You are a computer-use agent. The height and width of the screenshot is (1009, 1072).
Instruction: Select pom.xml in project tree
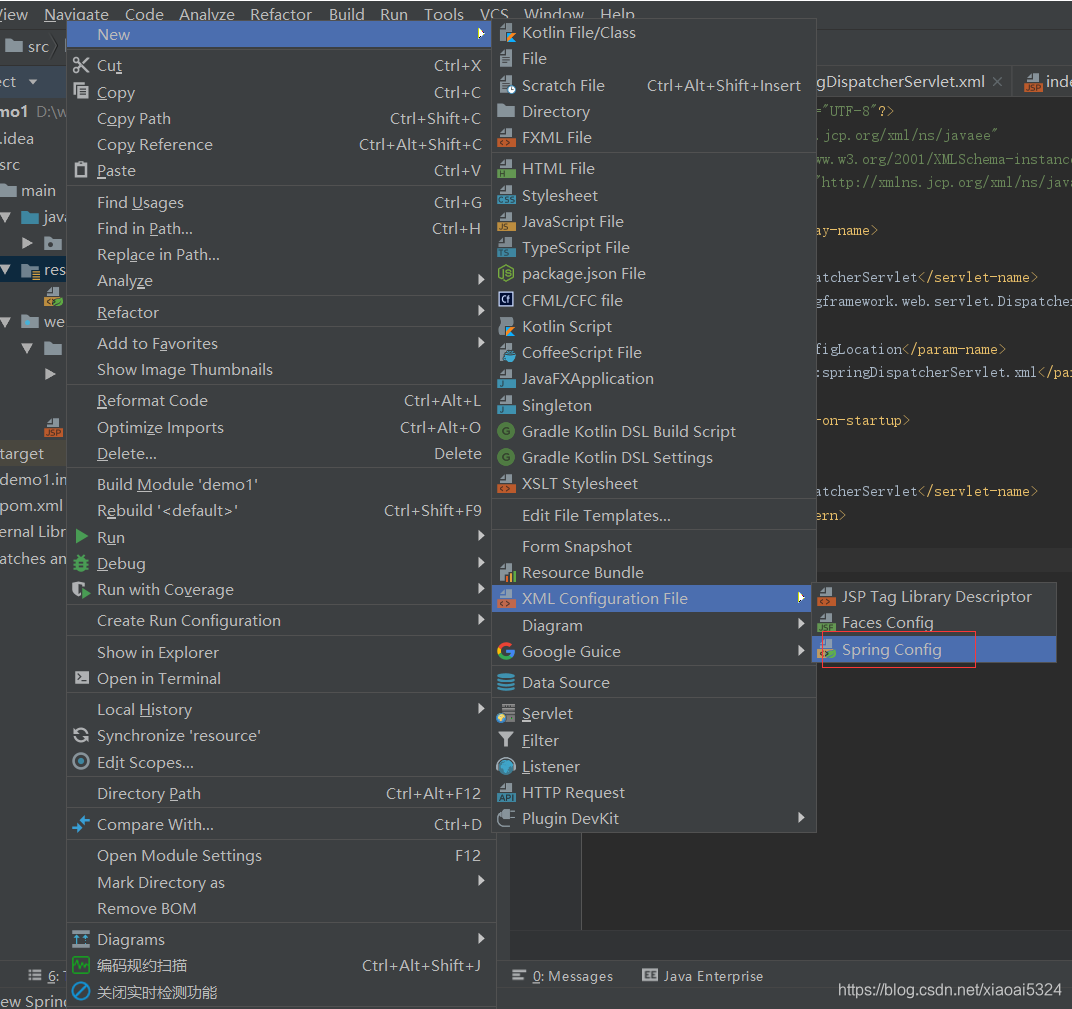tap(31, 506)
